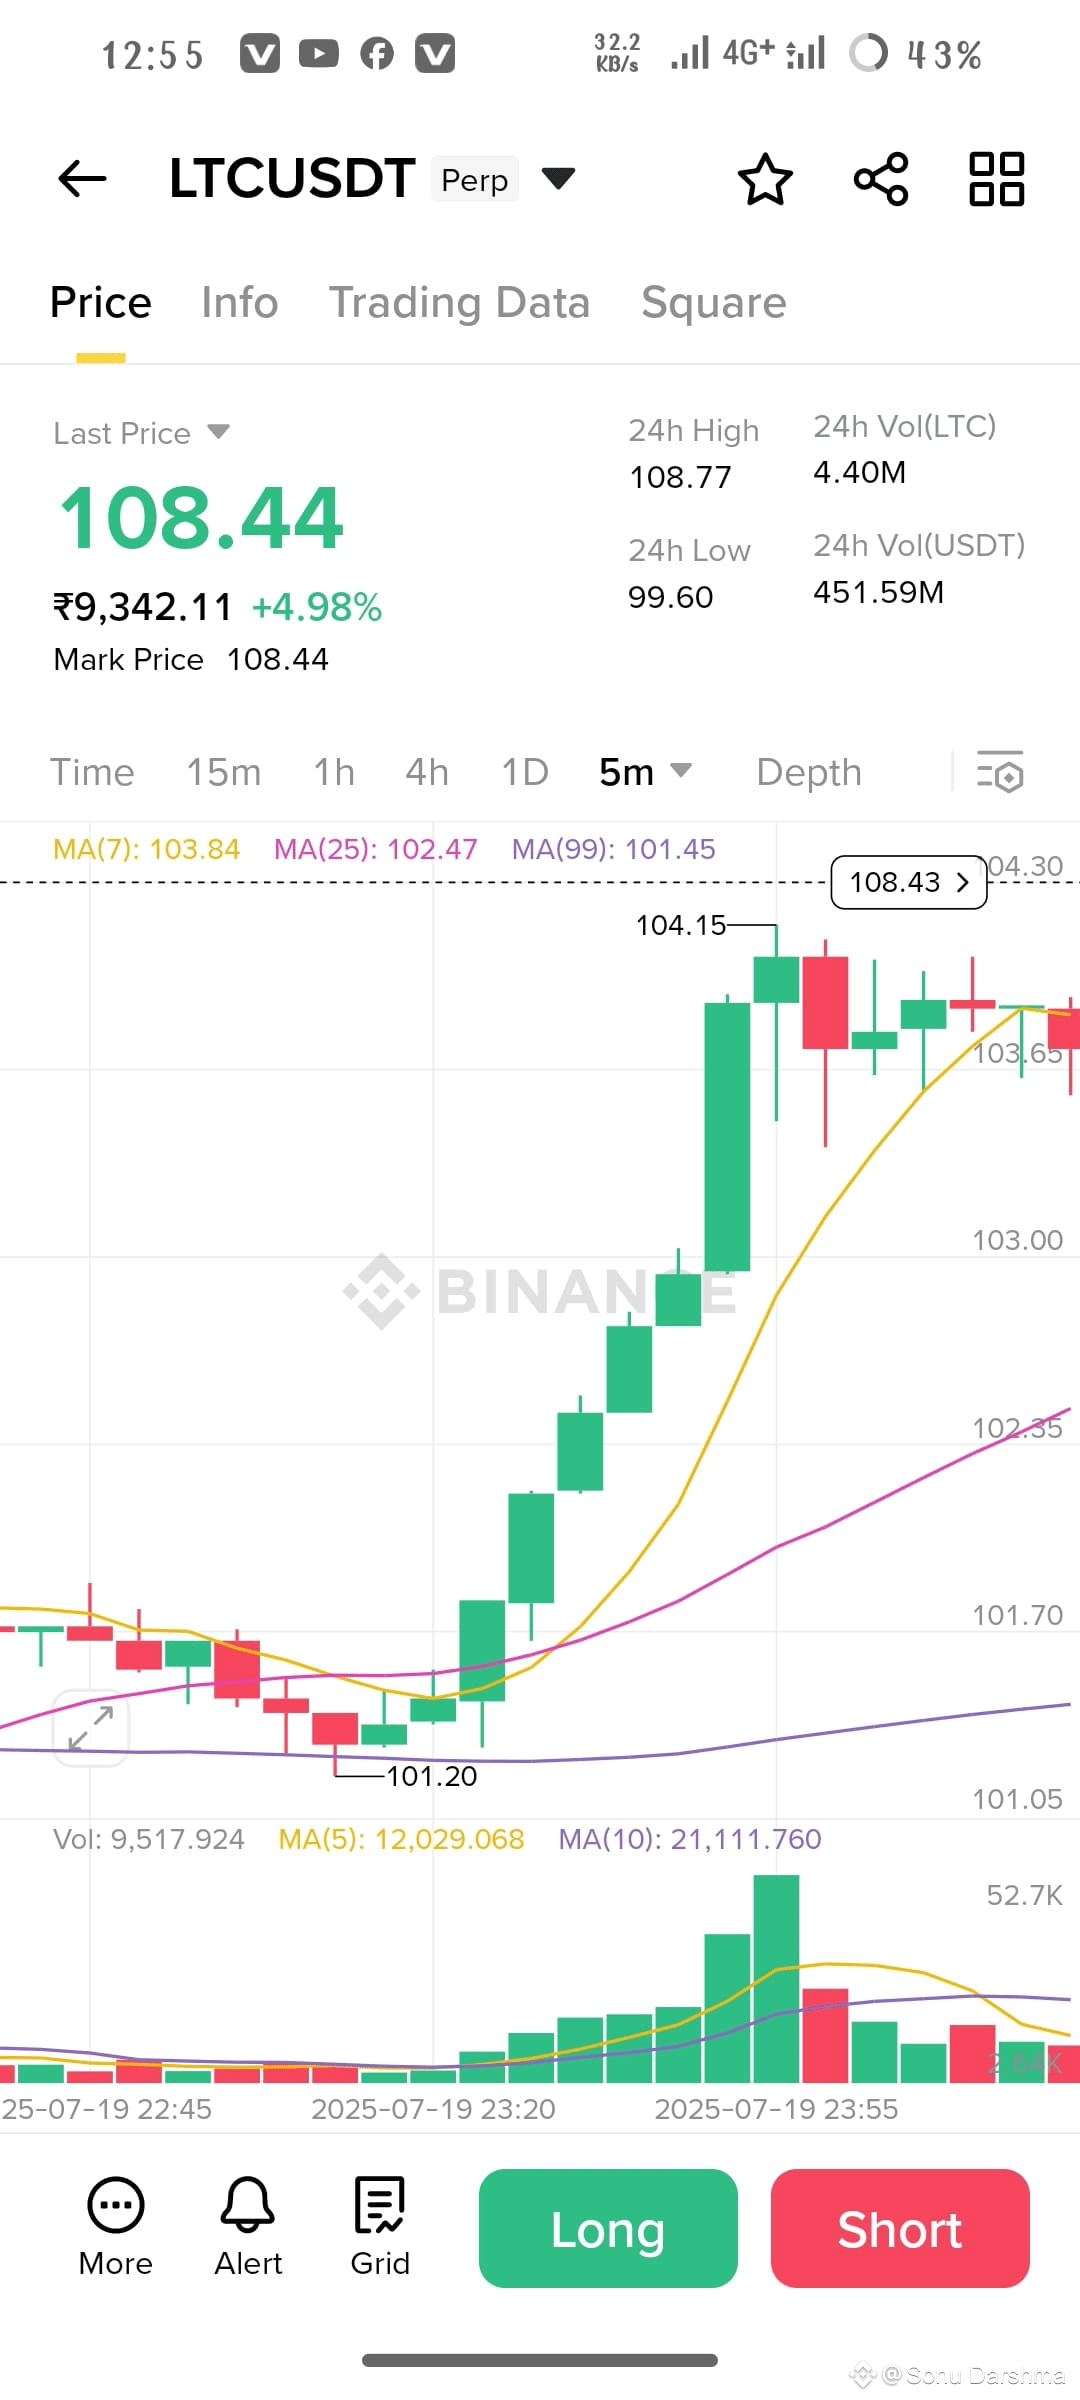This screenshot has width=1080, height=2400.
Task: Open the share icon
Action: click(x=881, y=179)
